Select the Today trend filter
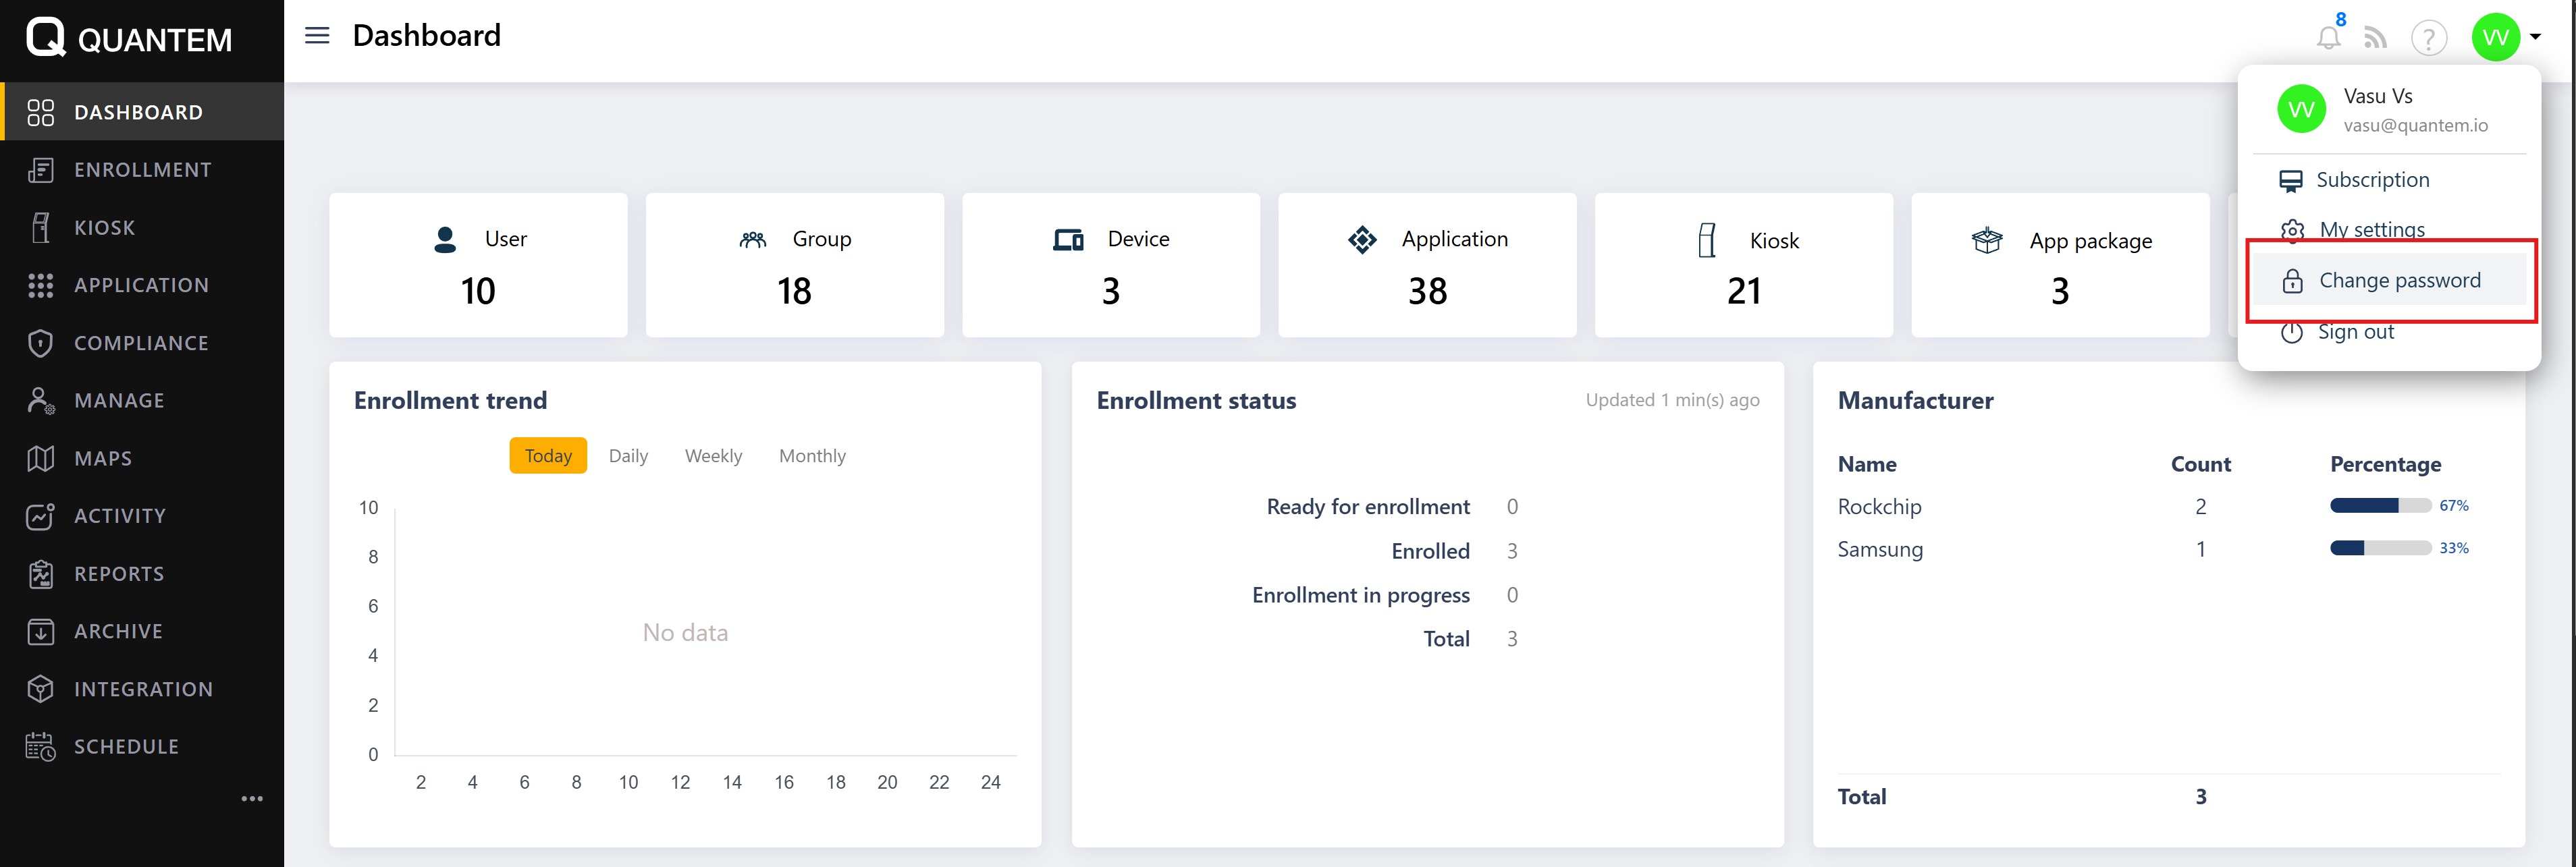Screen dimensions: 2576x867 click(548, 456)
